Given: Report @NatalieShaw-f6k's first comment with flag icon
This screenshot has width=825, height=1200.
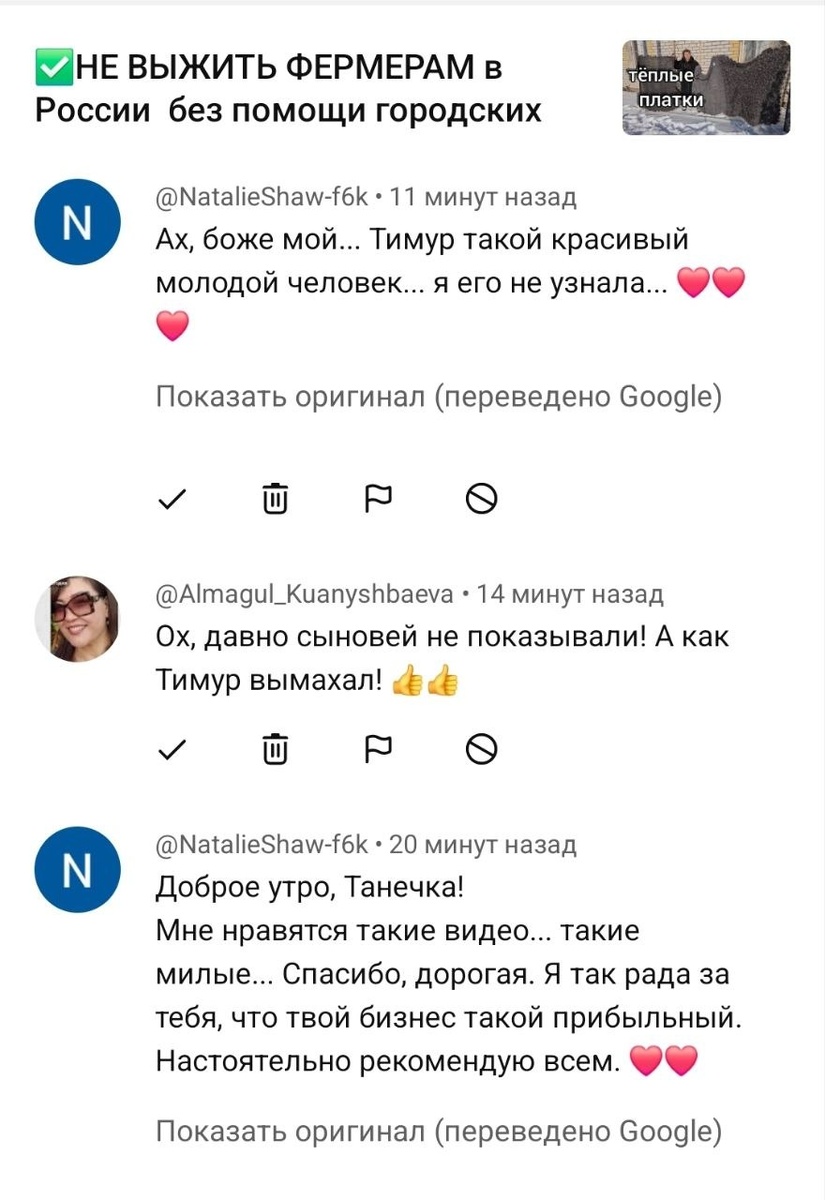Looking at the screenshot, I should point(377,497).
